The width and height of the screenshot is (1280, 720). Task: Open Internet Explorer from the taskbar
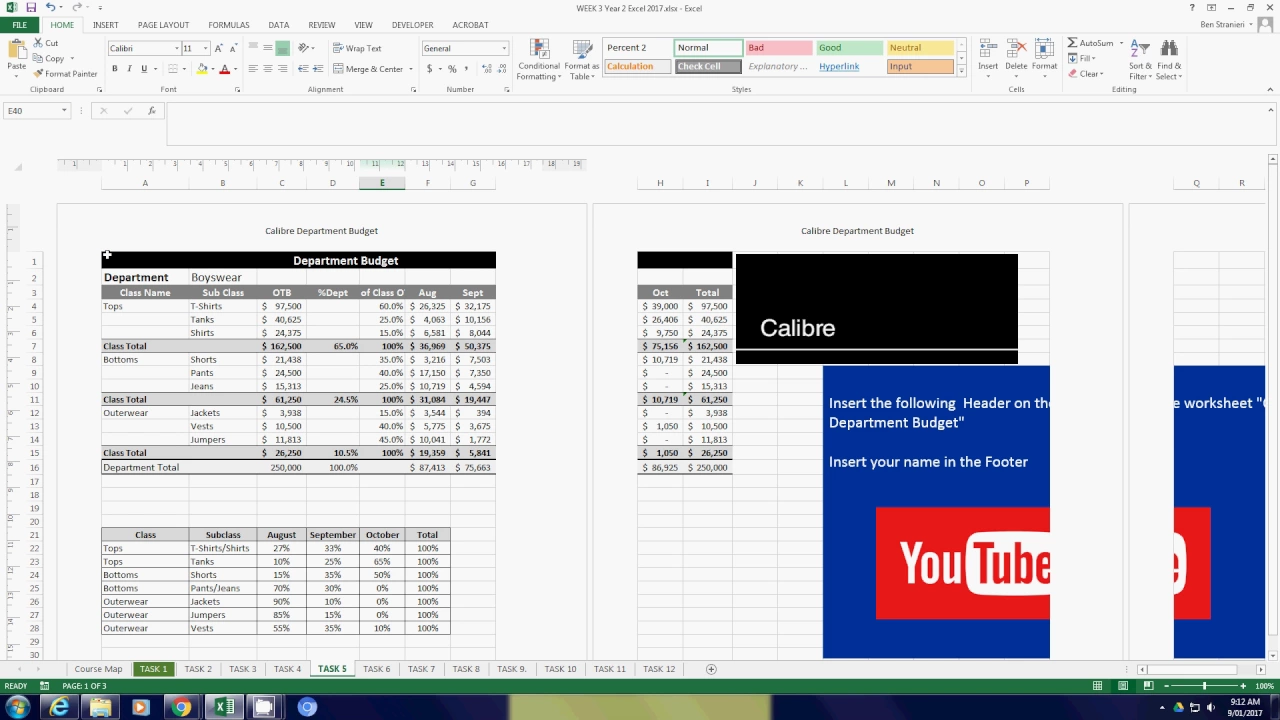[x=60, y=707]
